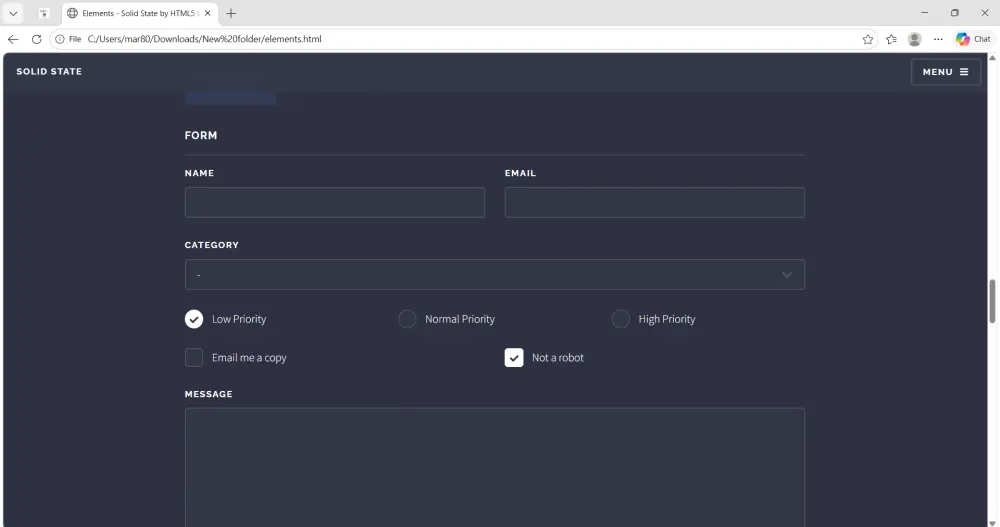View site information File icon
The height and width of the screenshot is (527, 1000).
click(x=68, y=39)
